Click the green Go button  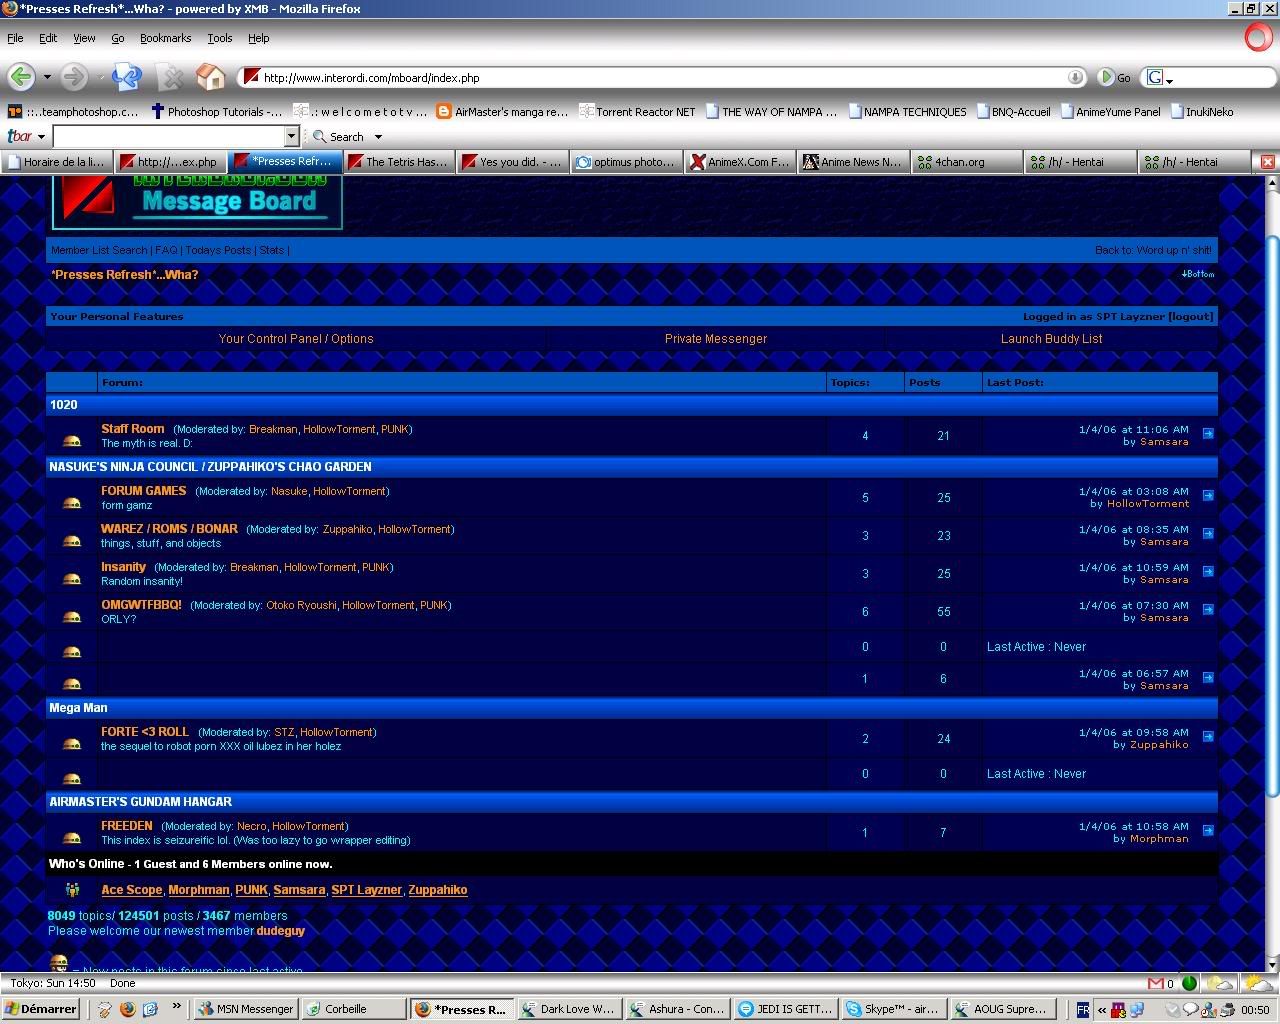click(1114, 77)
